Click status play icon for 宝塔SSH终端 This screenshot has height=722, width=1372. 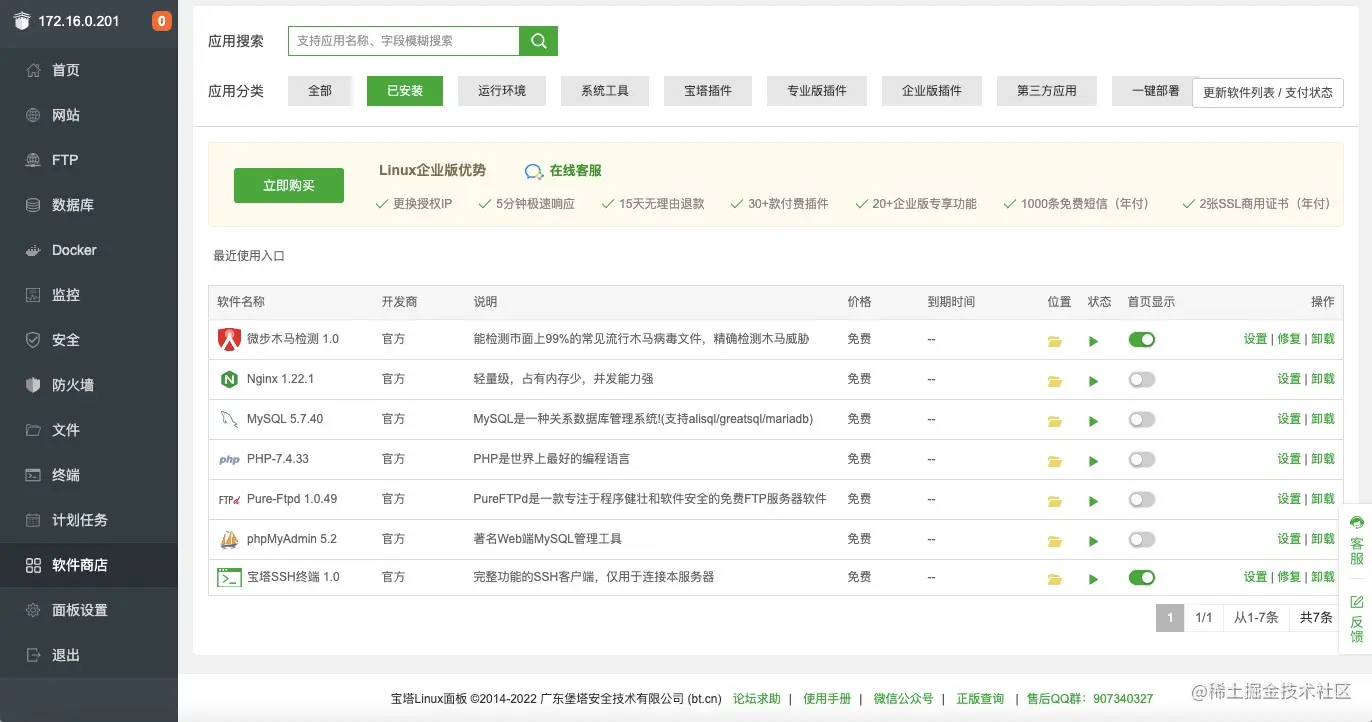point(1093,579)
